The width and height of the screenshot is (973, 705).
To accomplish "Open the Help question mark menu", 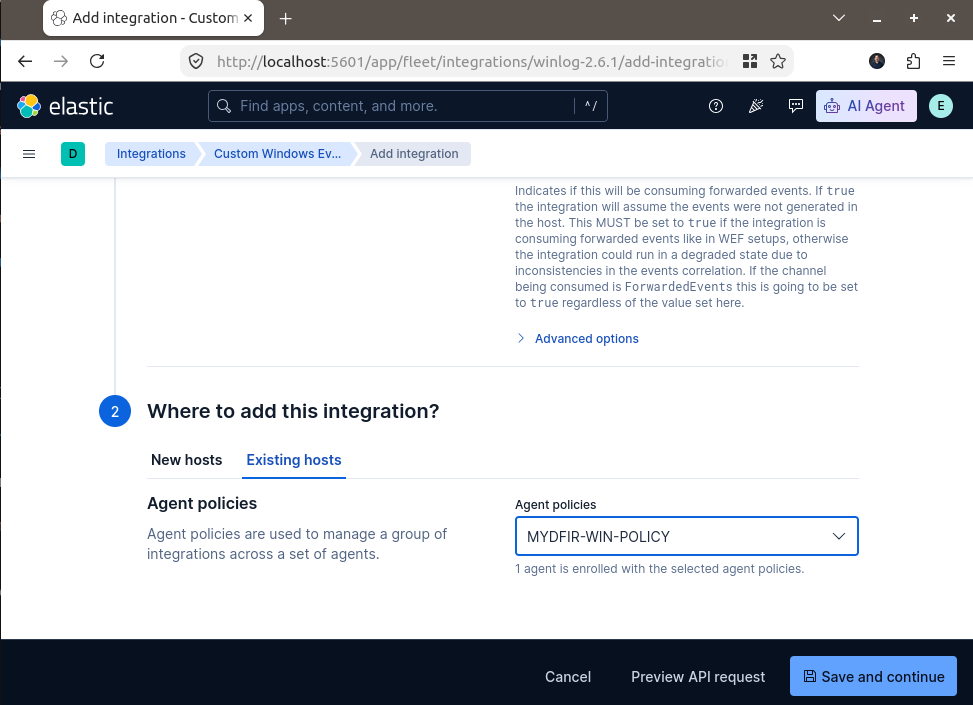I will 715,106.
